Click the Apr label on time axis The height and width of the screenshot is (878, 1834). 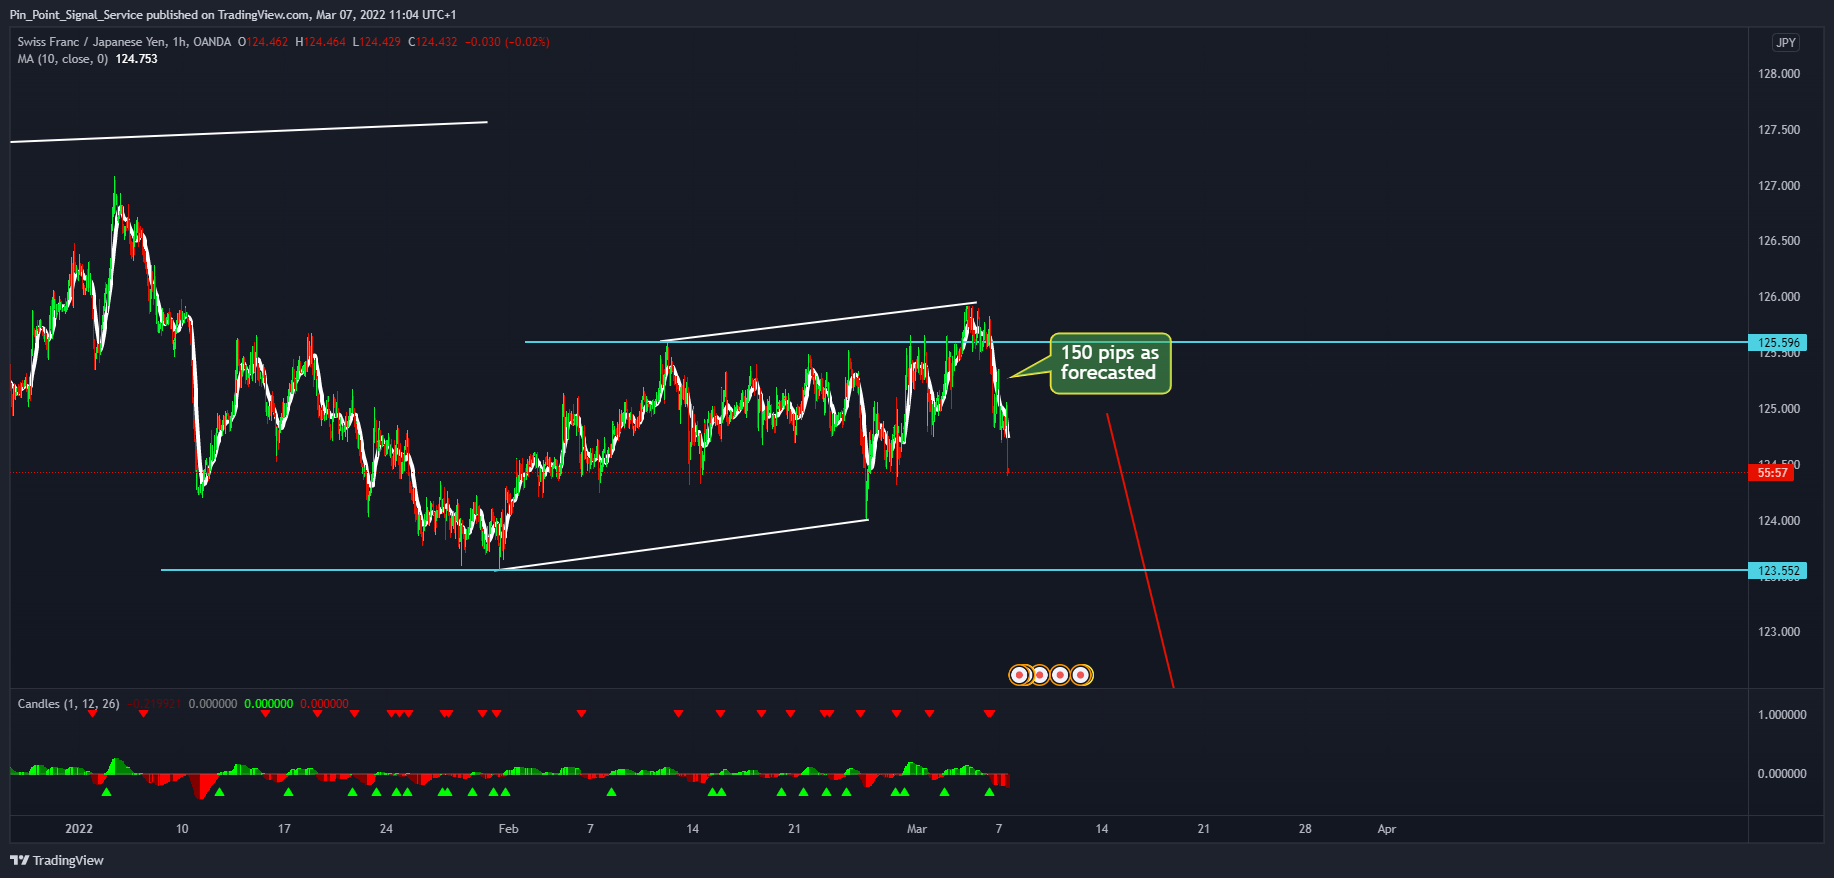coord(1386,829)
